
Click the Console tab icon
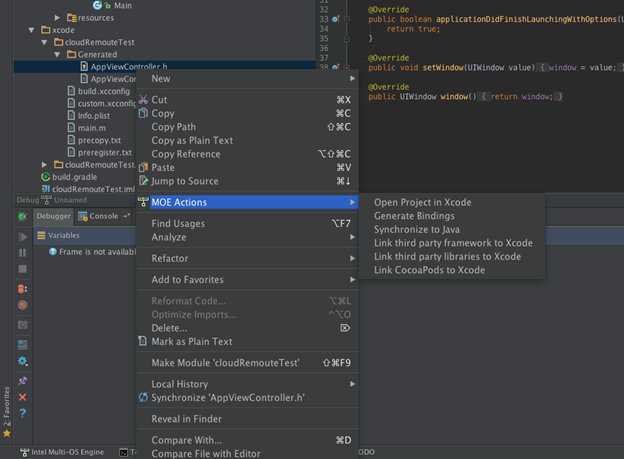pos(83,216)
